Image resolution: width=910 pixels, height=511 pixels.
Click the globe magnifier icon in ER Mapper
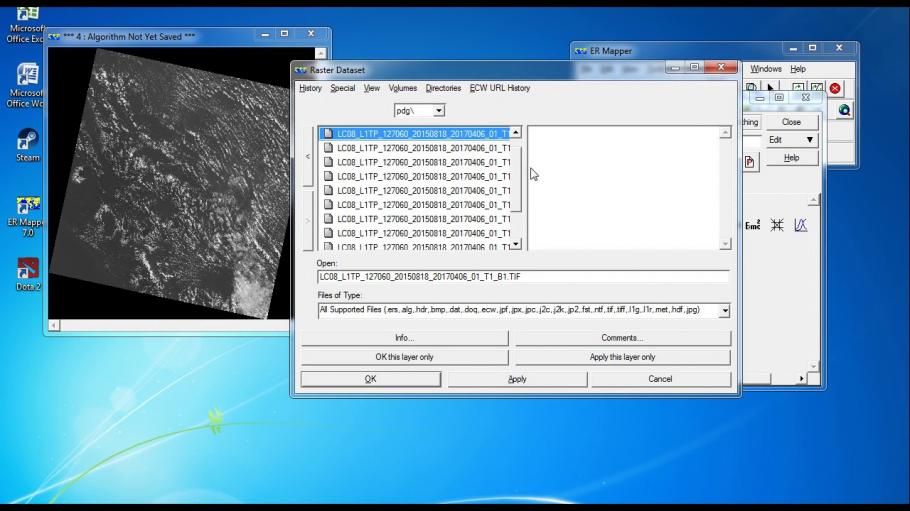click(844, 110)
